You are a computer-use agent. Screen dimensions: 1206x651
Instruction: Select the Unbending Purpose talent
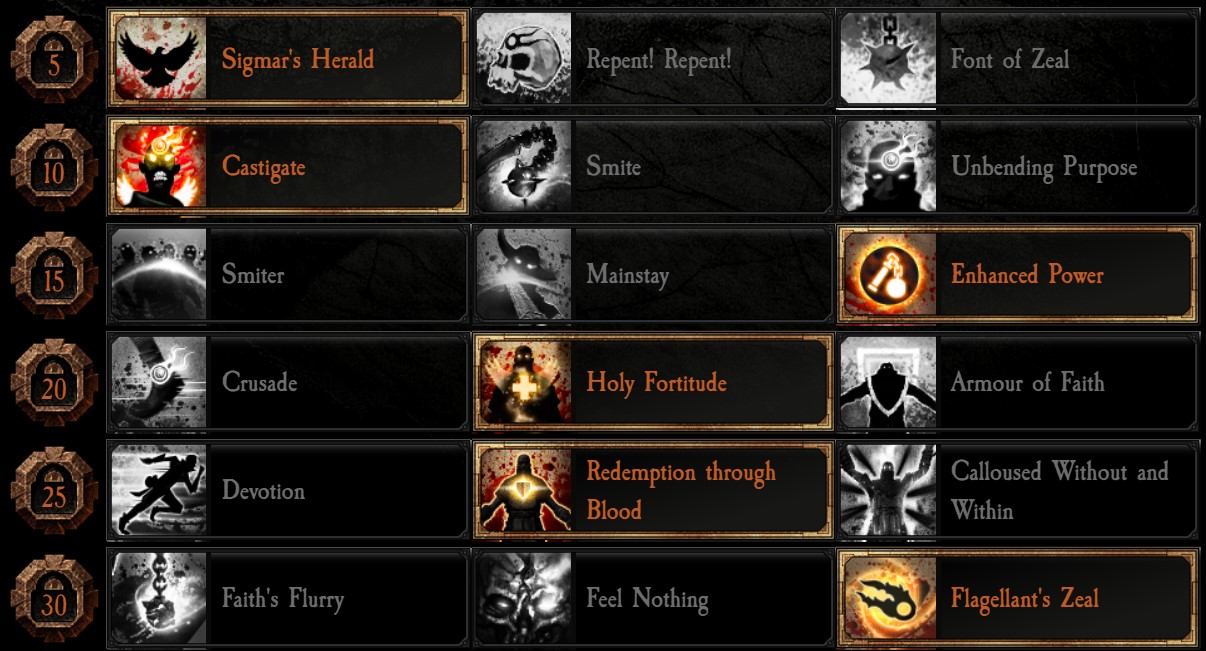click(1018, 166)
